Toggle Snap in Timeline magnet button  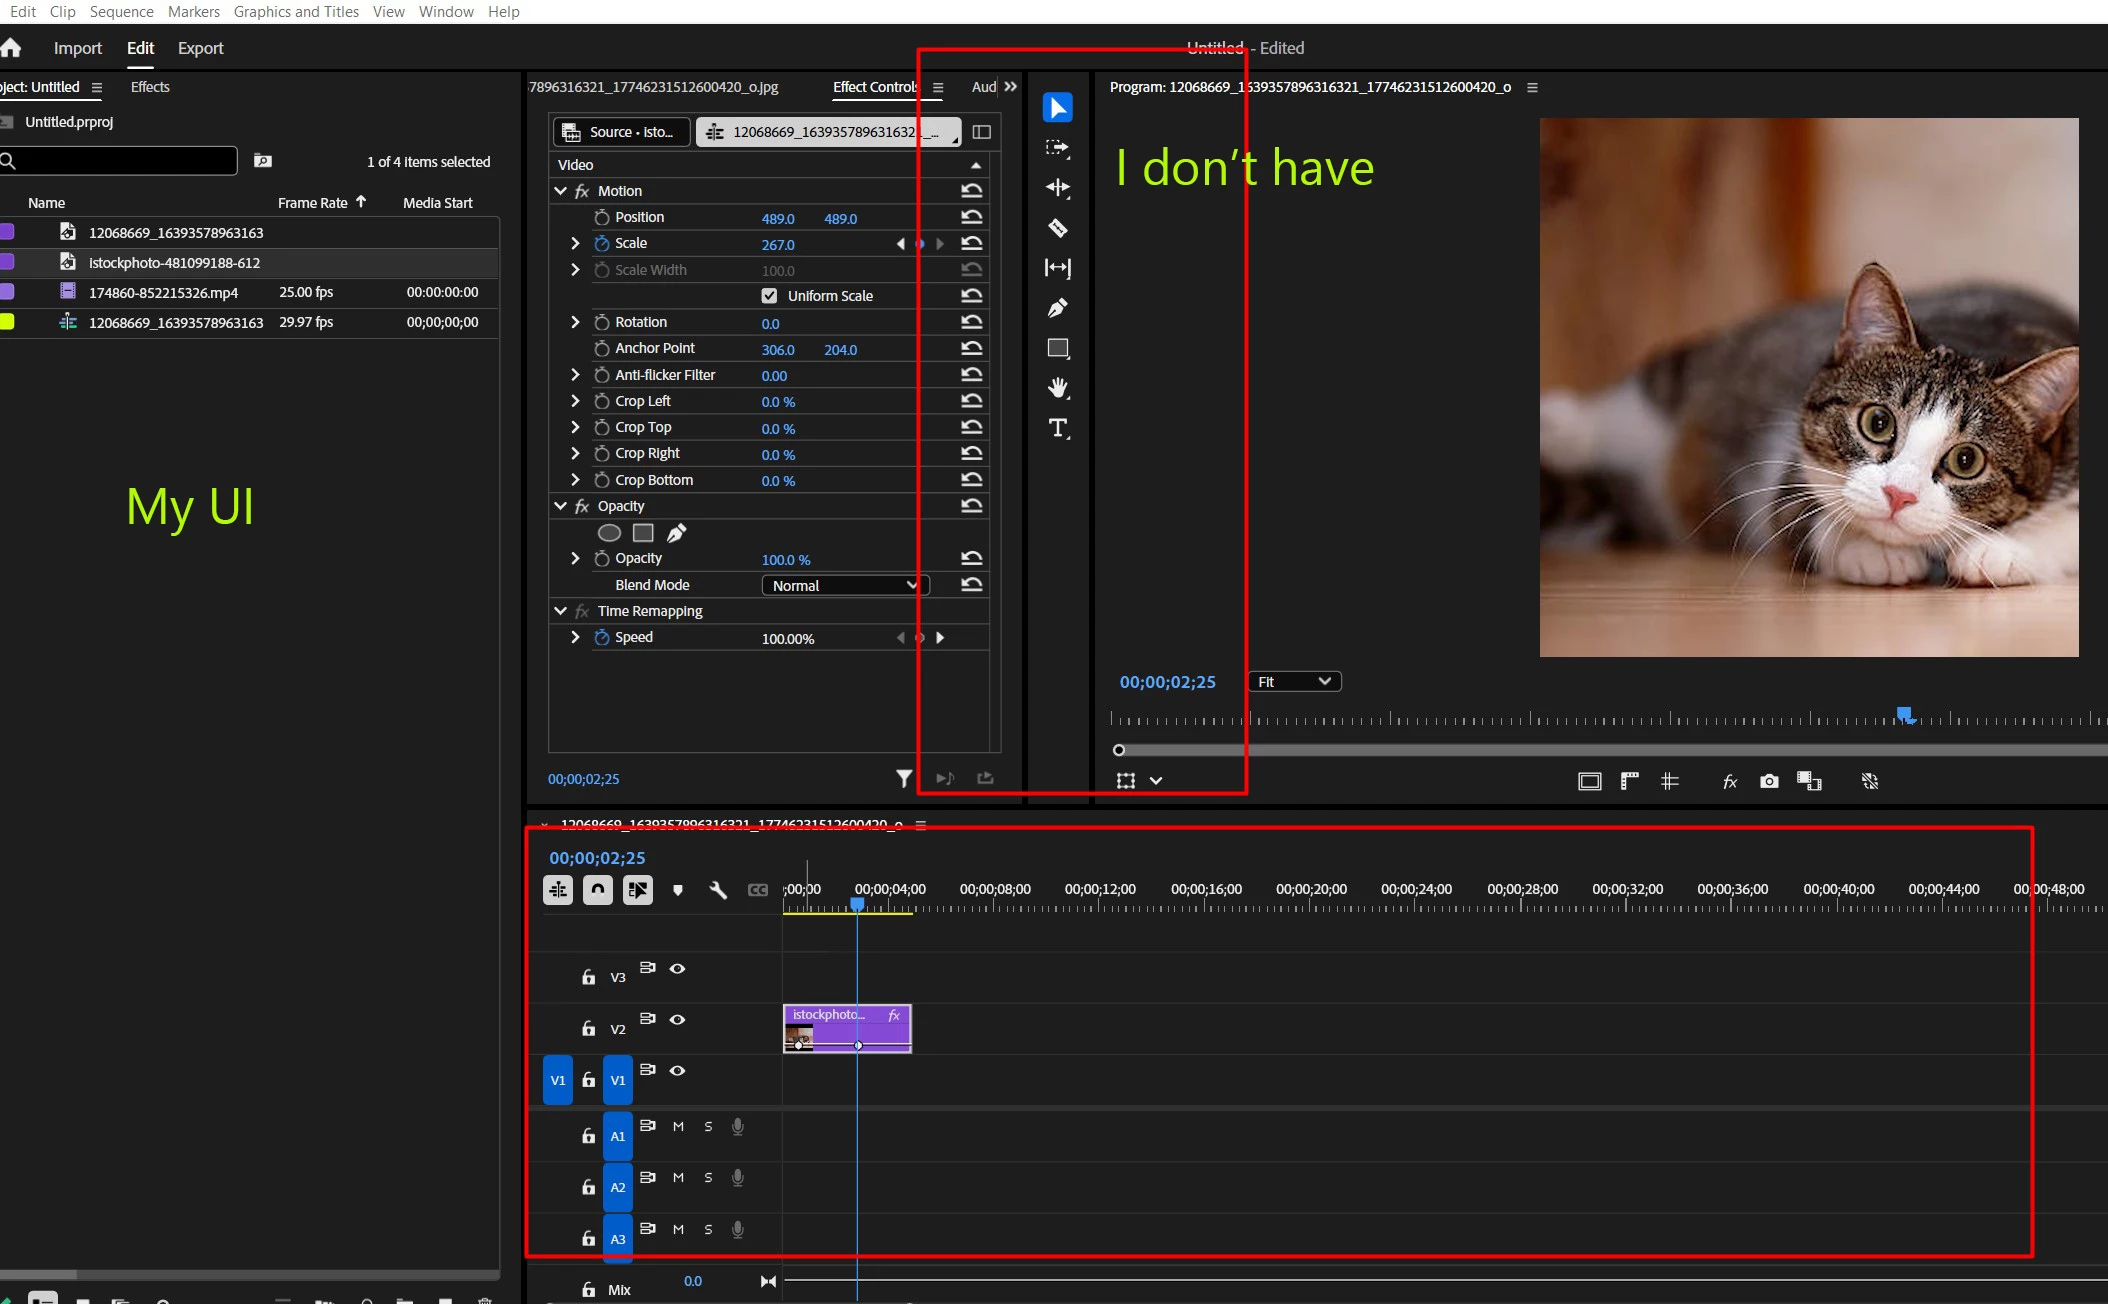(598, 890)
